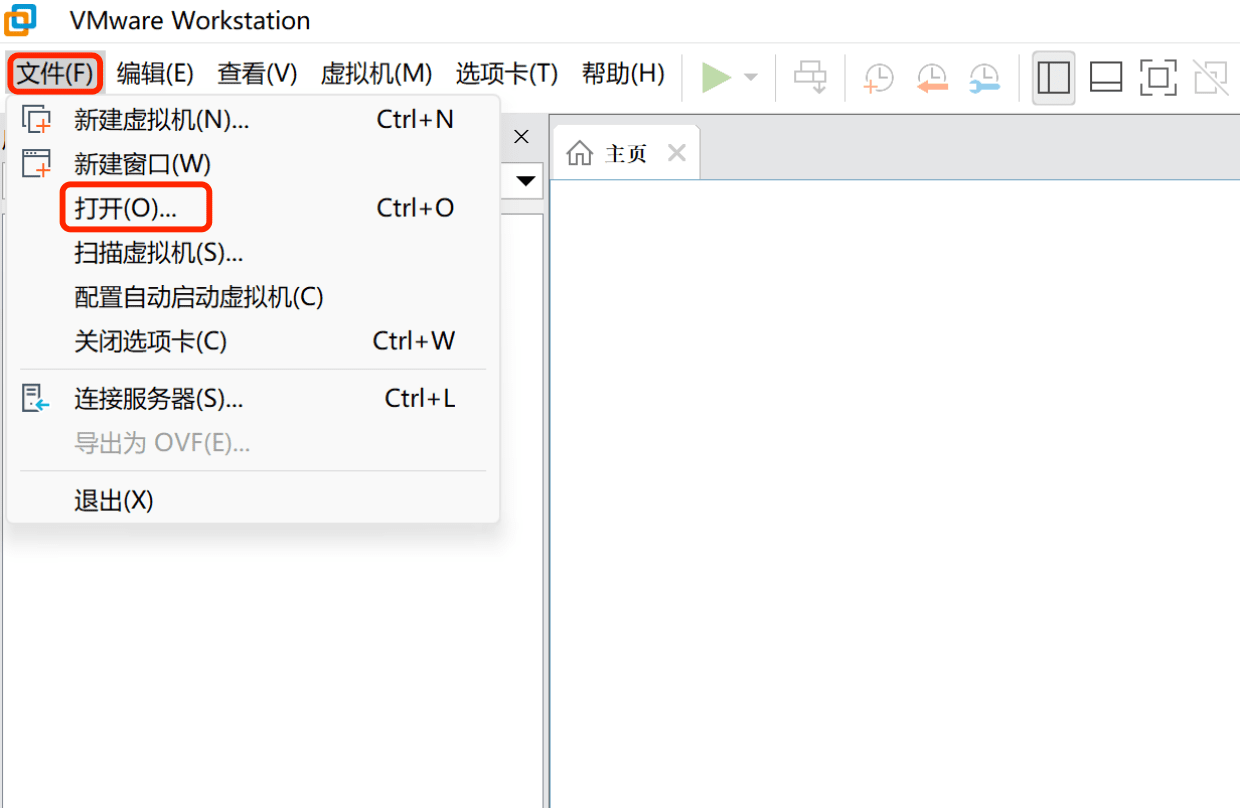Expand the library search dropdown arrow
The image size is (1240, 808).
[525, 182]
